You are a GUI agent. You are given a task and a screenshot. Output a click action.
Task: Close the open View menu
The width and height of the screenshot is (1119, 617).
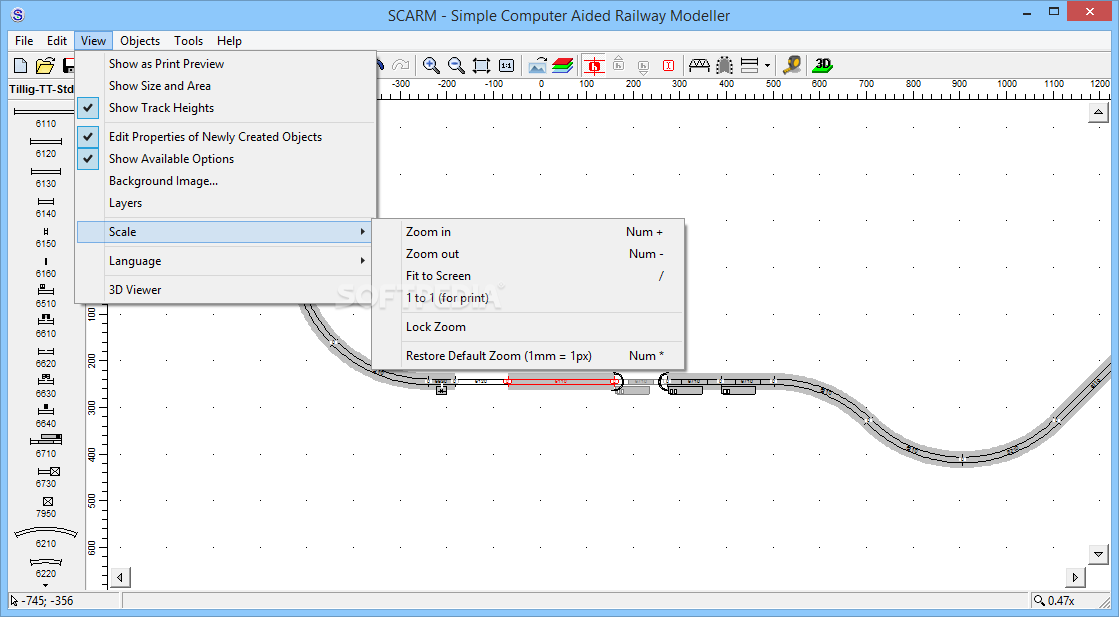coord(93,41)
